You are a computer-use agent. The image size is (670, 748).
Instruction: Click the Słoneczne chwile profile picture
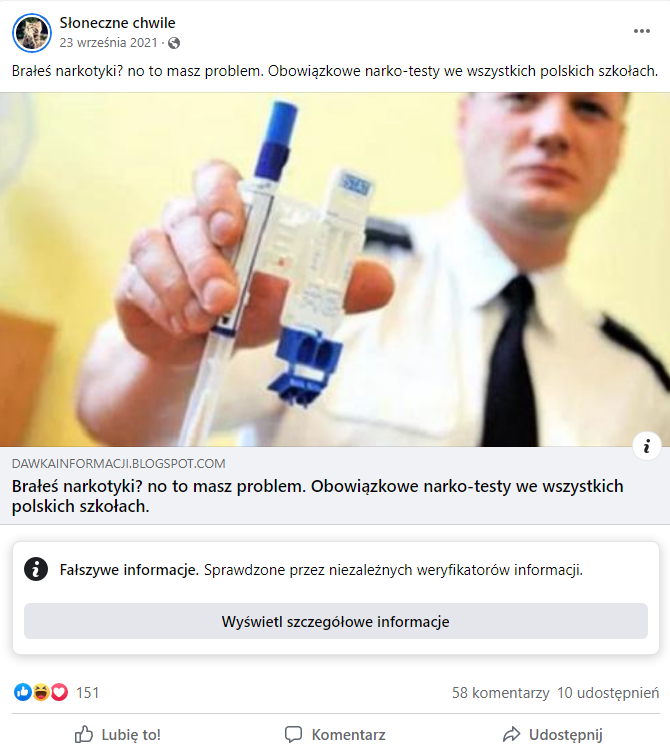[31, 32]
